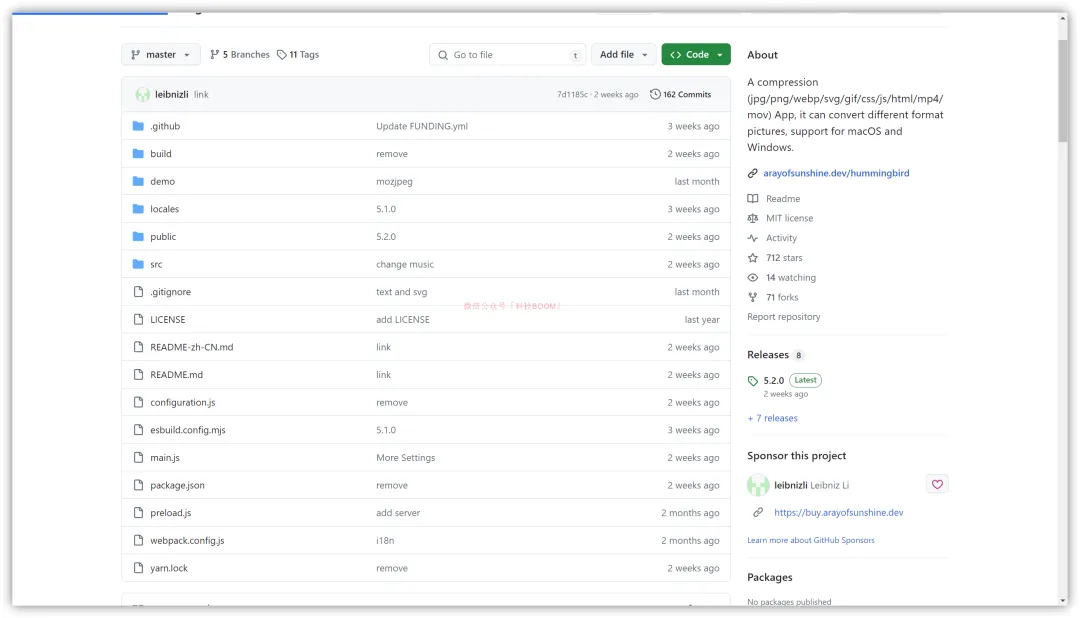Open the src folder icon

coord(138,264)
